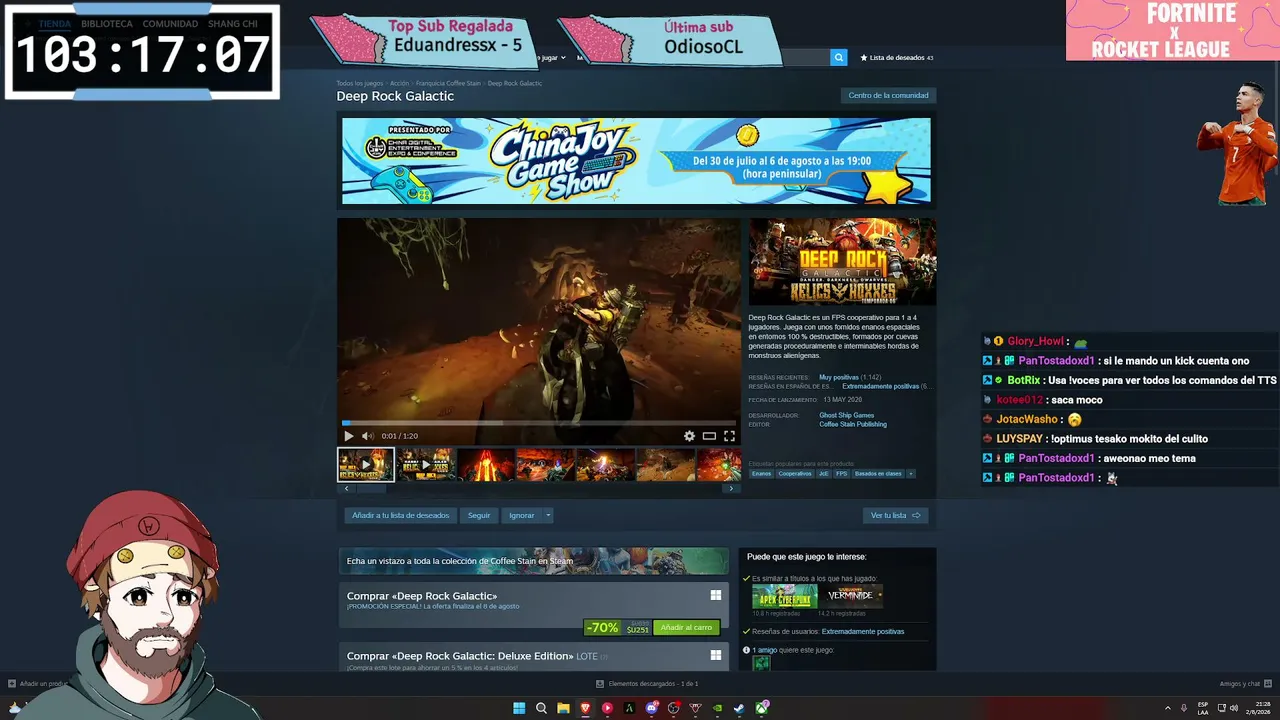
Task: Open 'Lista de deseados' wishlist link
Action: pos(897,58)
